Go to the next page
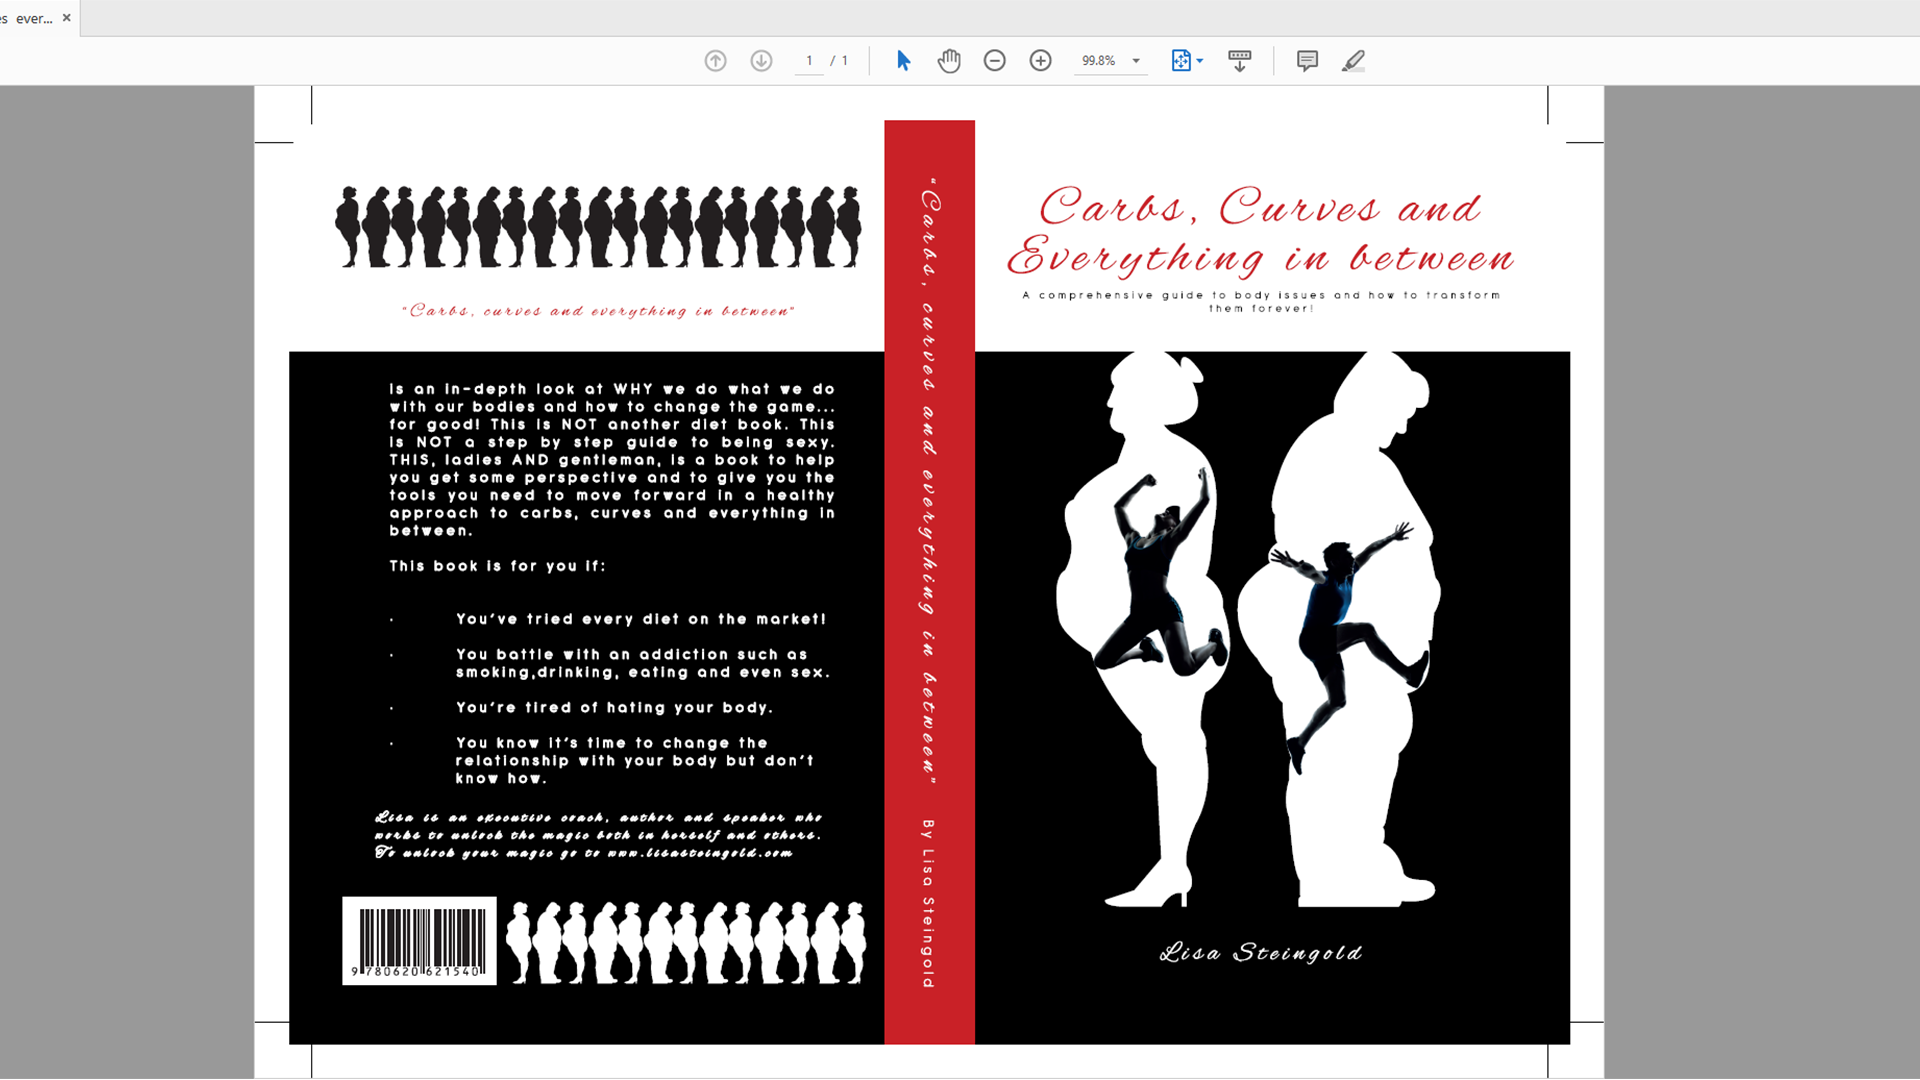Image resolution: width=1920 pixels, height=1080 pixels. coord(760,60)
